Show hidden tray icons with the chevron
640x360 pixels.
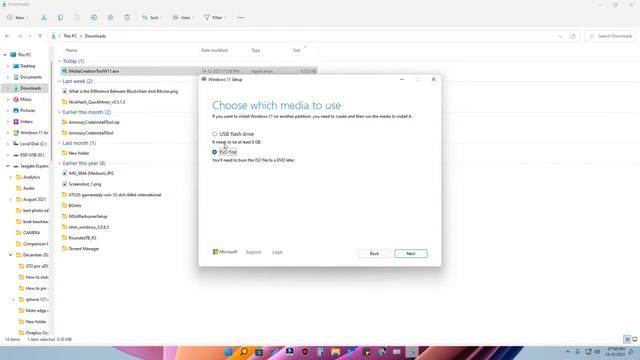pyautogui.click(x=567, y=352)
